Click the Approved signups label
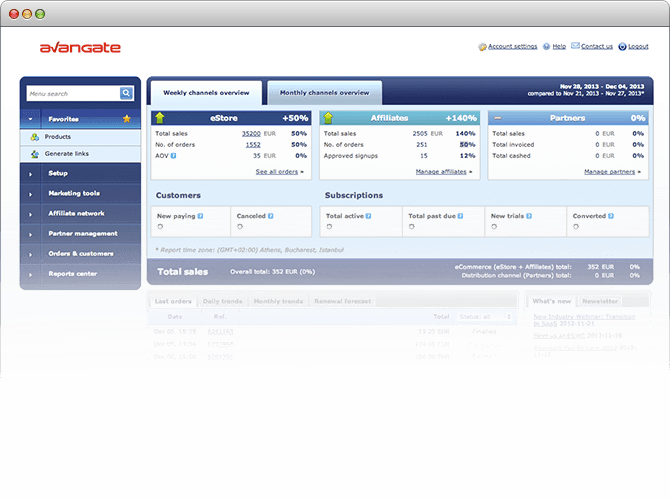The image size is (670, 500). point(351,156)
